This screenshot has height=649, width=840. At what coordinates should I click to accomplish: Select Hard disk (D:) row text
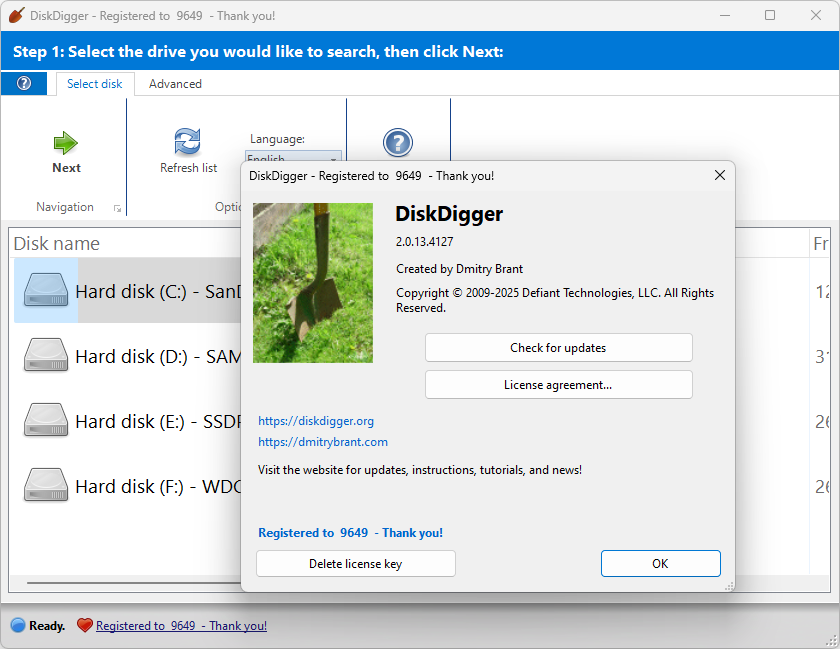pyautogui.click(x=159, y=356)
